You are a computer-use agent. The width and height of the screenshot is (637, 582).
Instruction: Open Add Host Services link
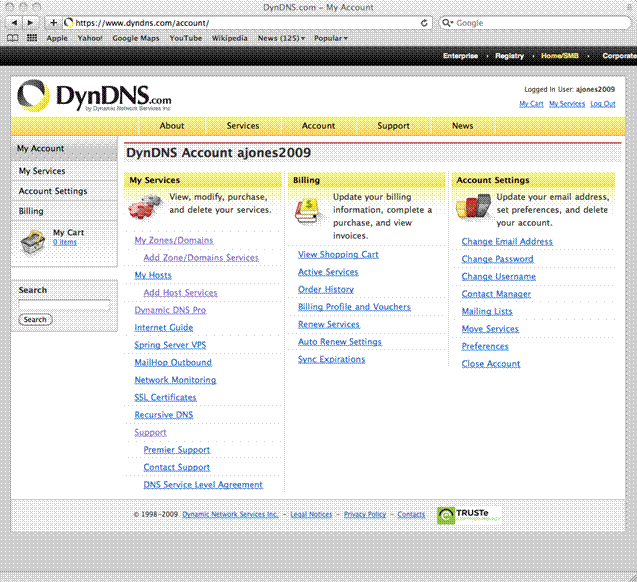[x=180, y=293]
